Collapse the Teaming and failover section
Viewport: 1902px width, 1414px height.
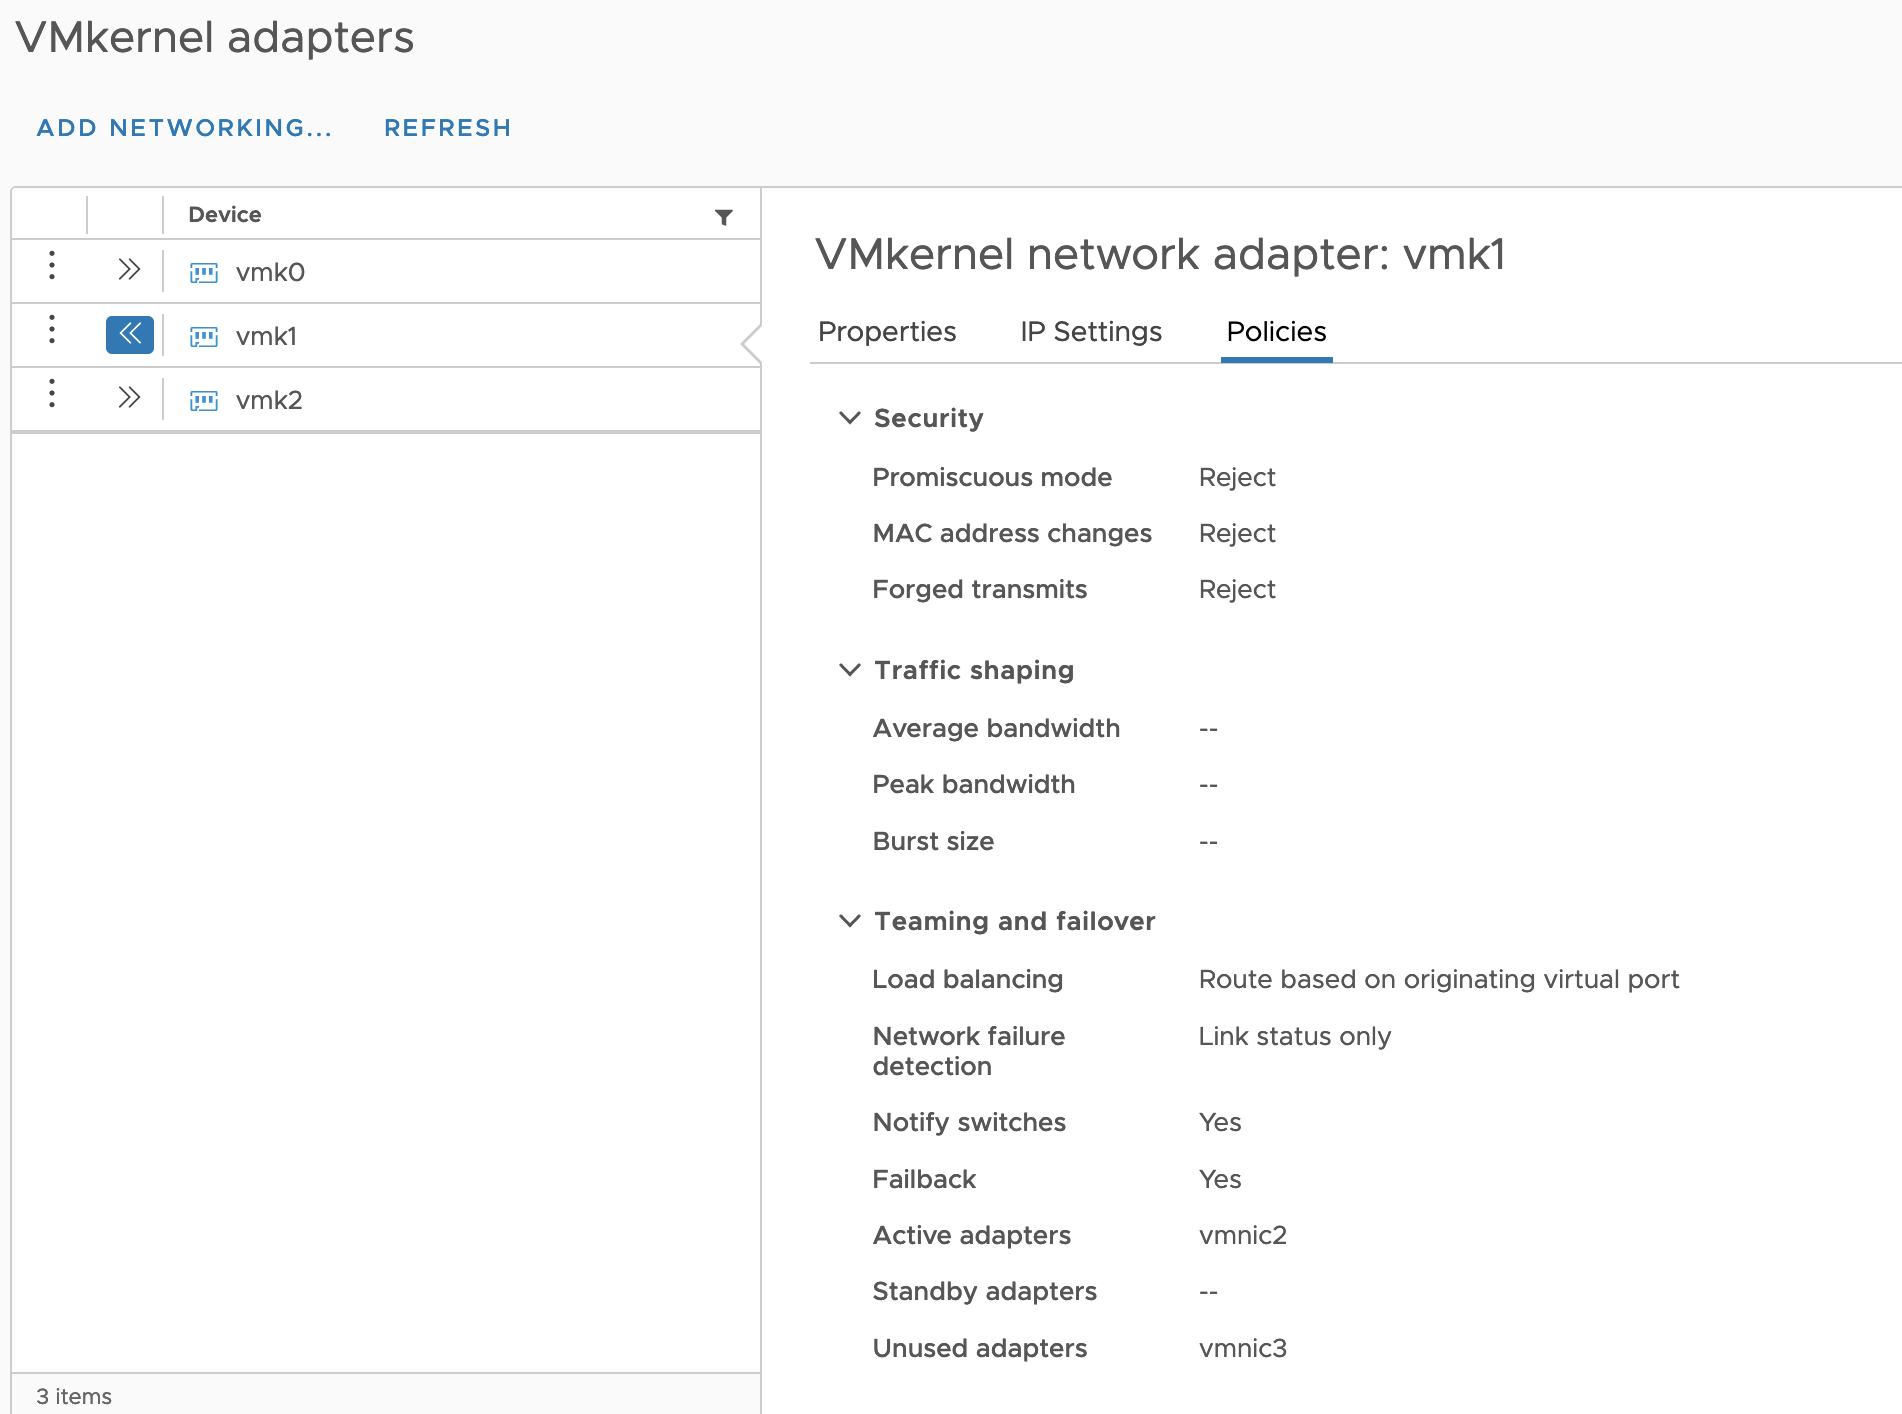click(849, 921)
